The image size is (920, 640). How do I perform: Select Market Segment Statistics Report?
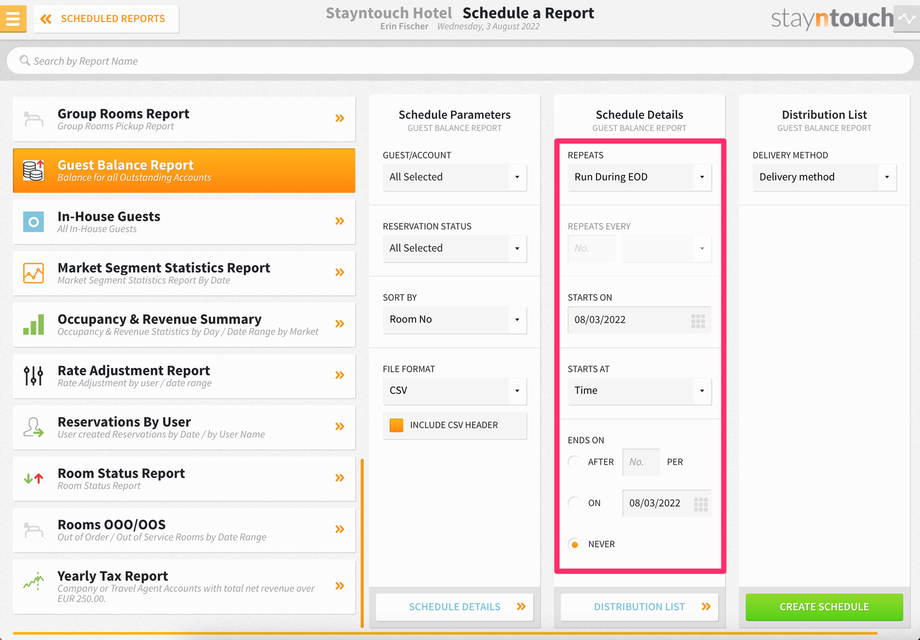pos(184,273)
